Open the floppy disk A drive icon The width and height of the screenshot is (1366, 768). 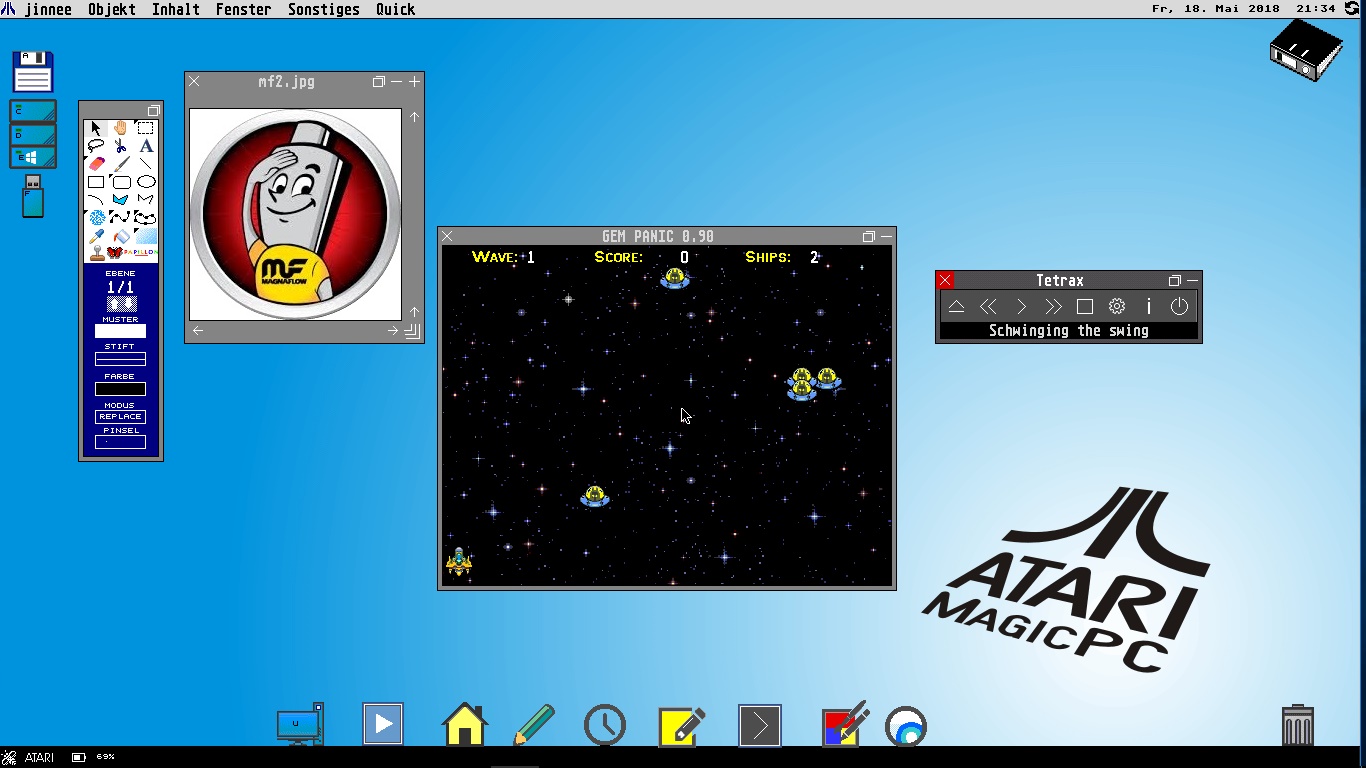click(33, 72)
